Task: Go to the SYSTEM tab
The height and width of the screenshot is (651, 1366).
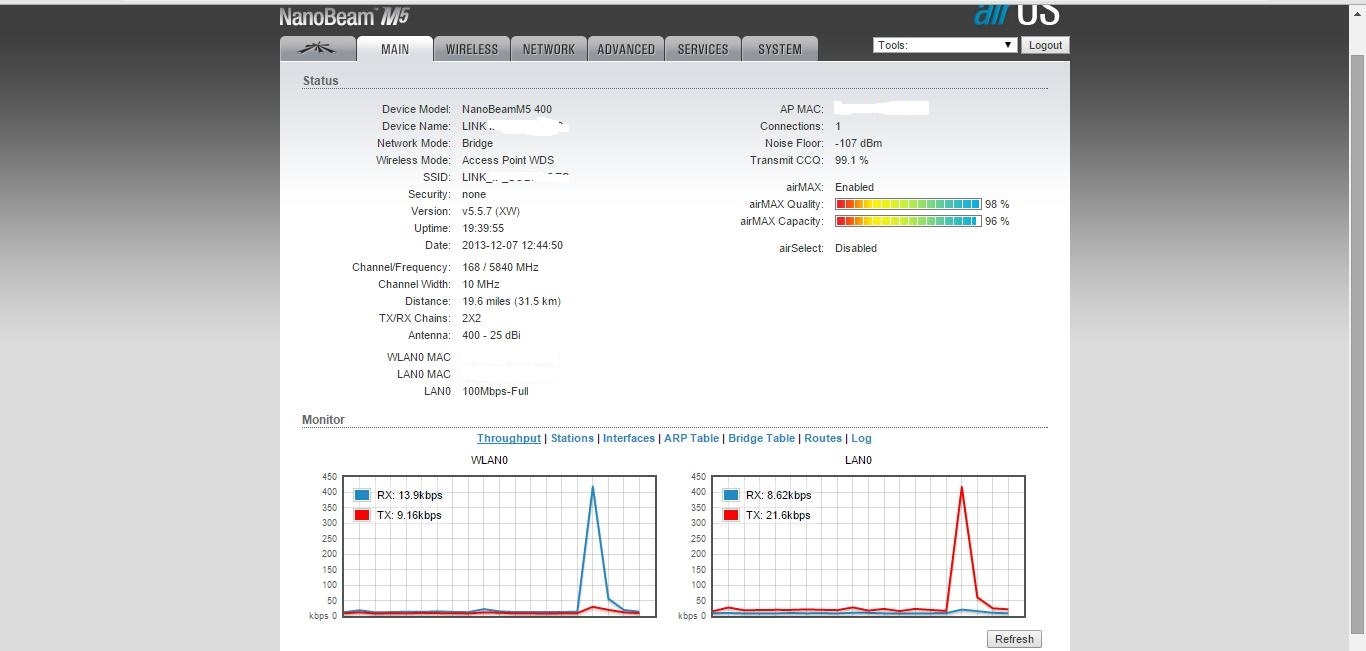Action: click(x=780, y=49)
